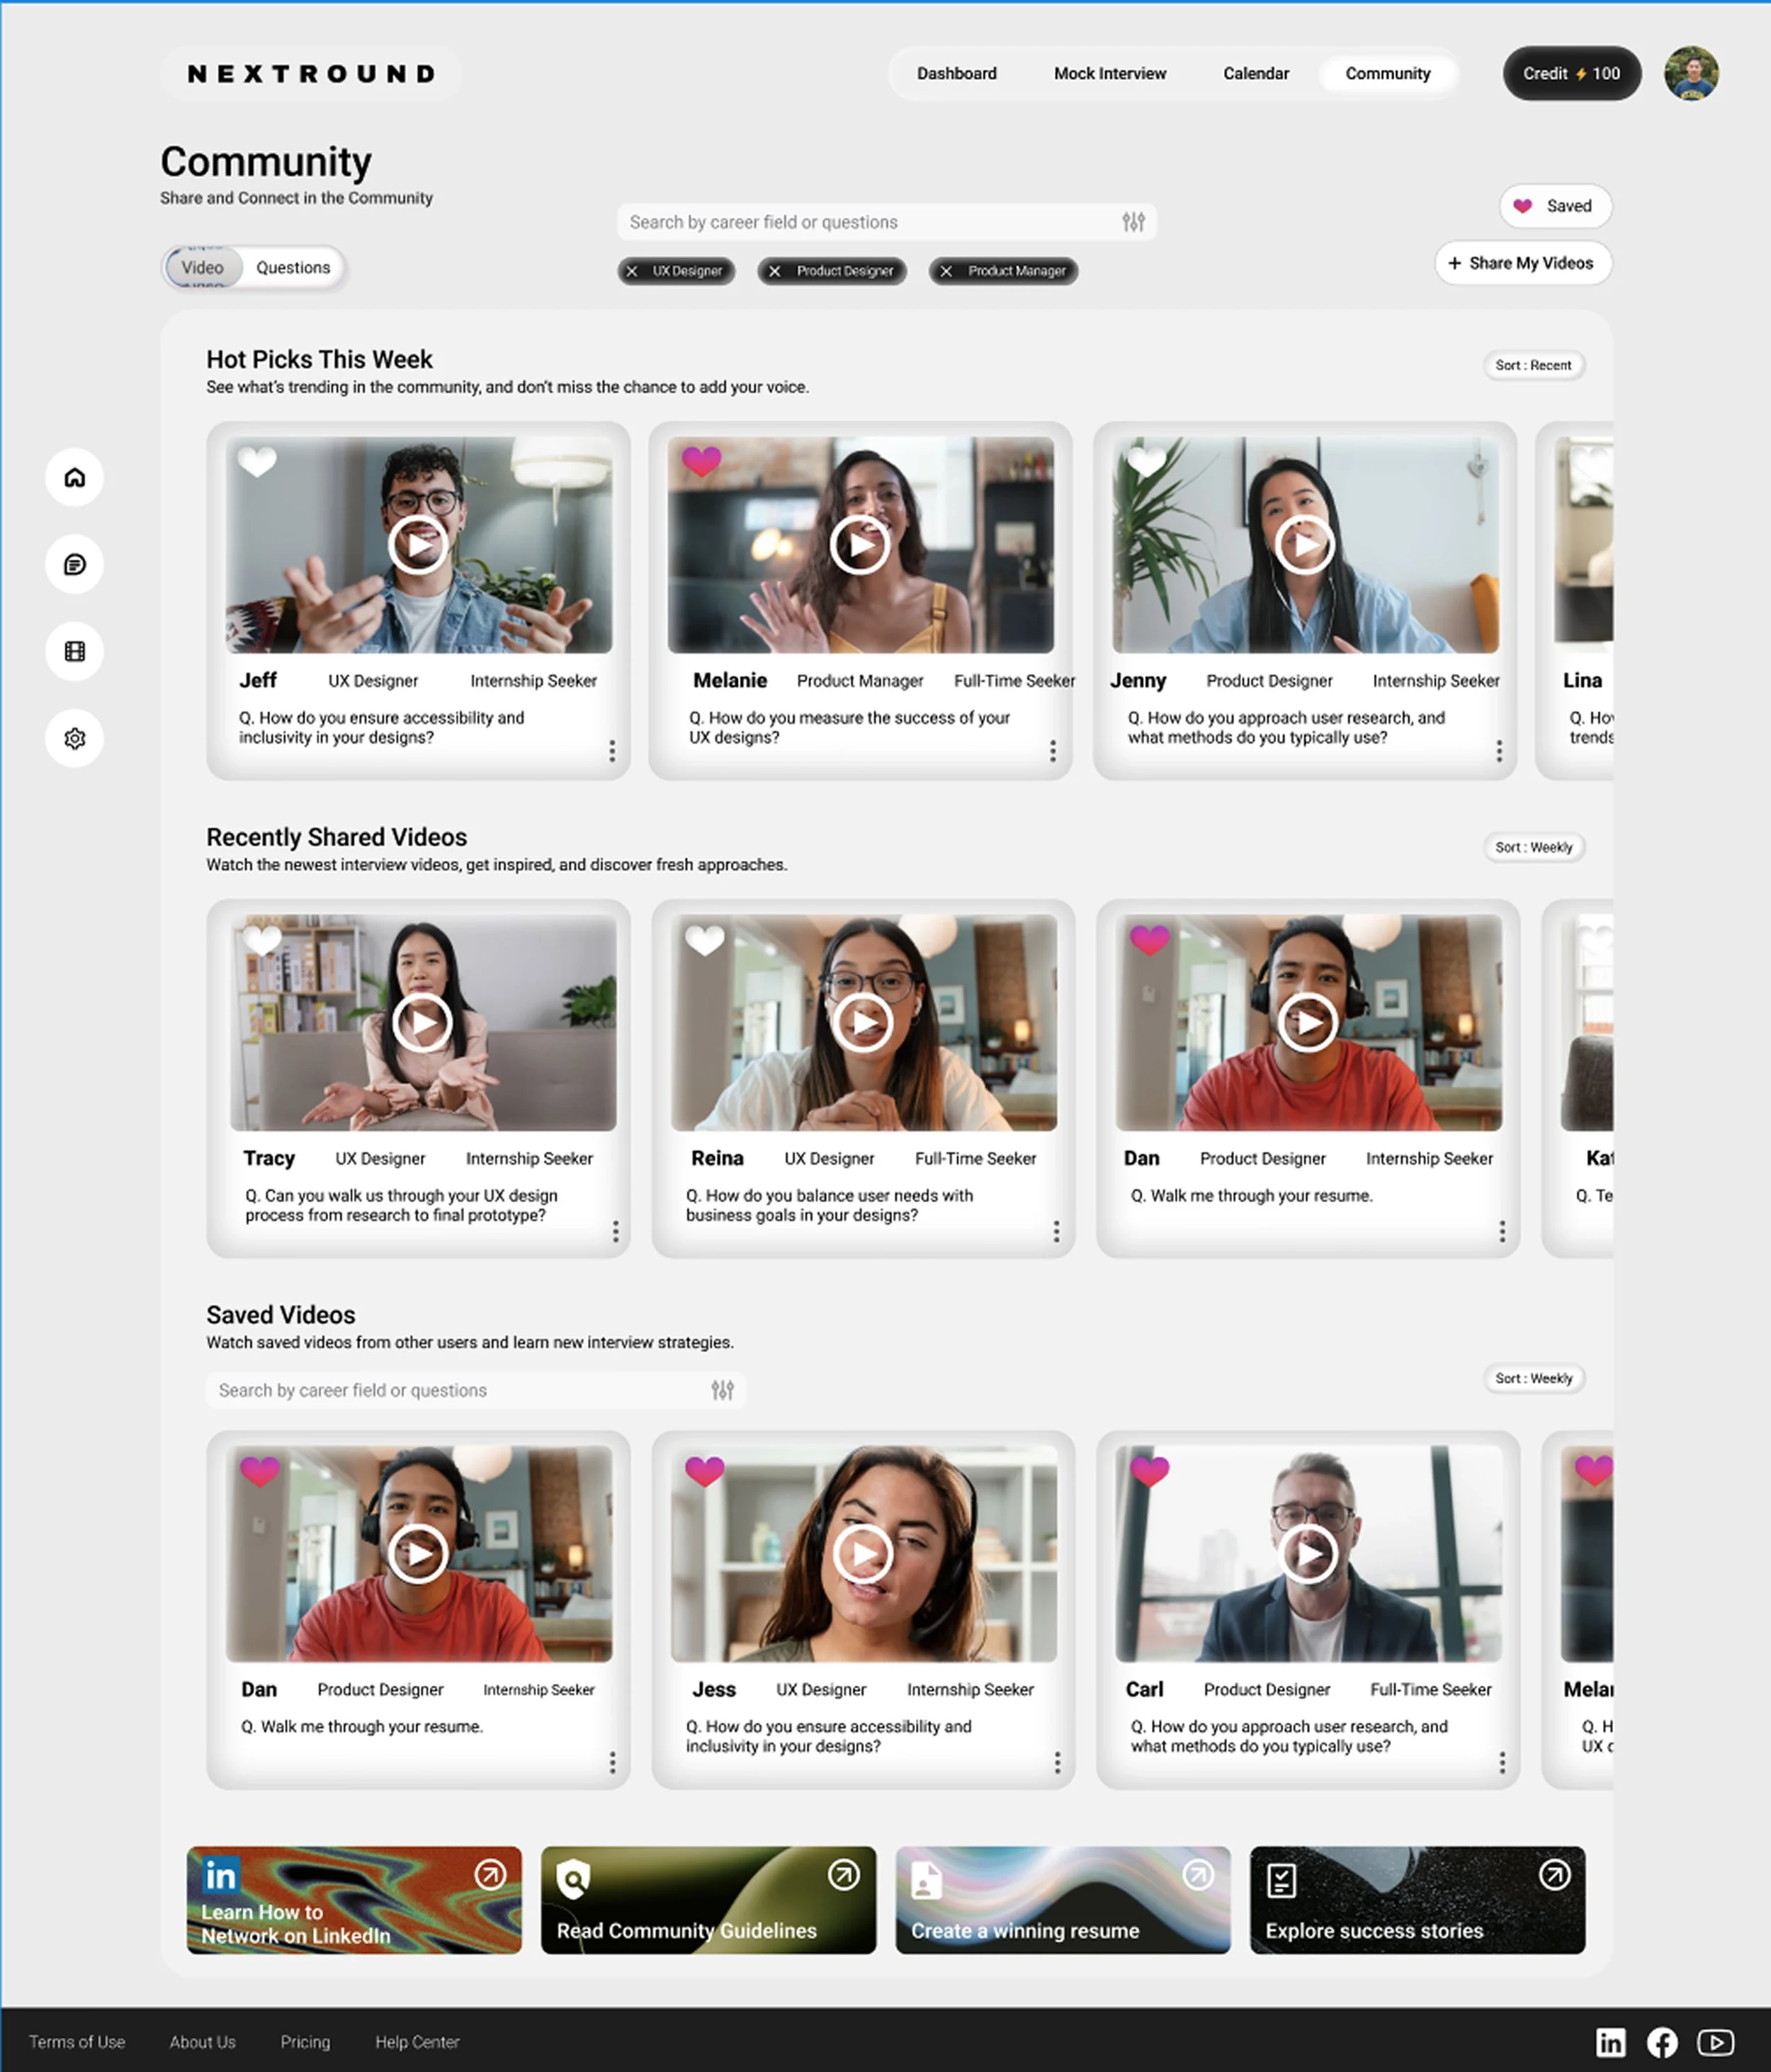Open Sort: Weekly dropdown for Saved Videos
The width and height of the screenshot is (1771, 2072).
(1532, 1379)
